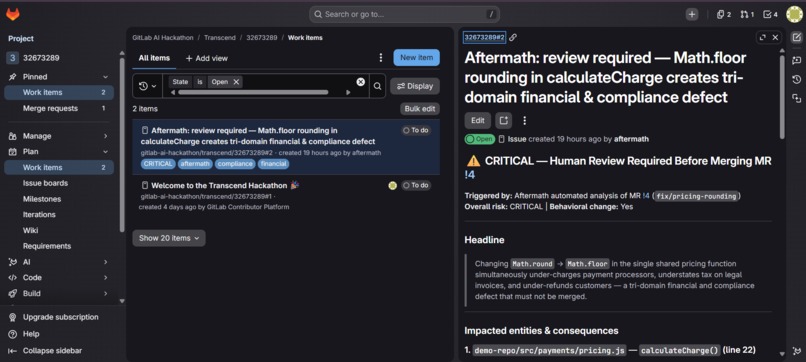This screenshot has width=806, height=362.
Task: Open the kebab menu next to Add view
Action: 381,58
